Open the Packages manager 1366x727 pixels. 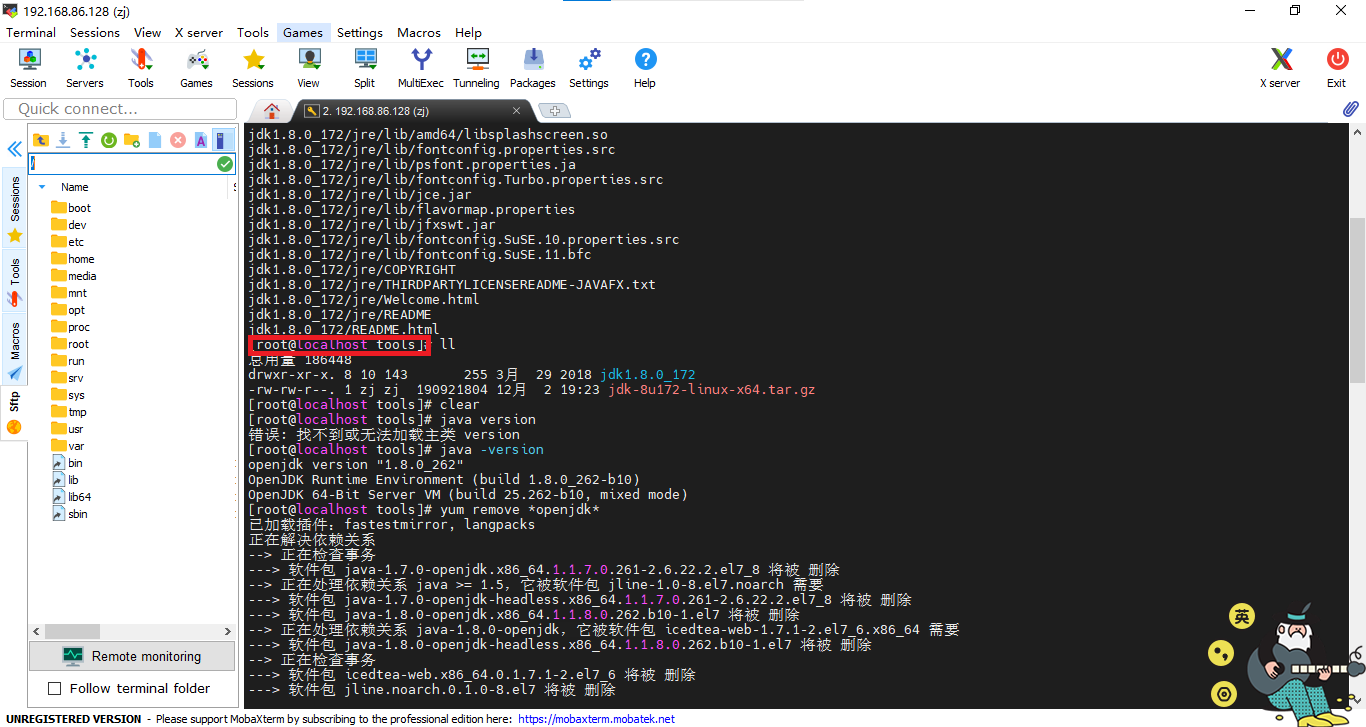click(x=532, y=68)
